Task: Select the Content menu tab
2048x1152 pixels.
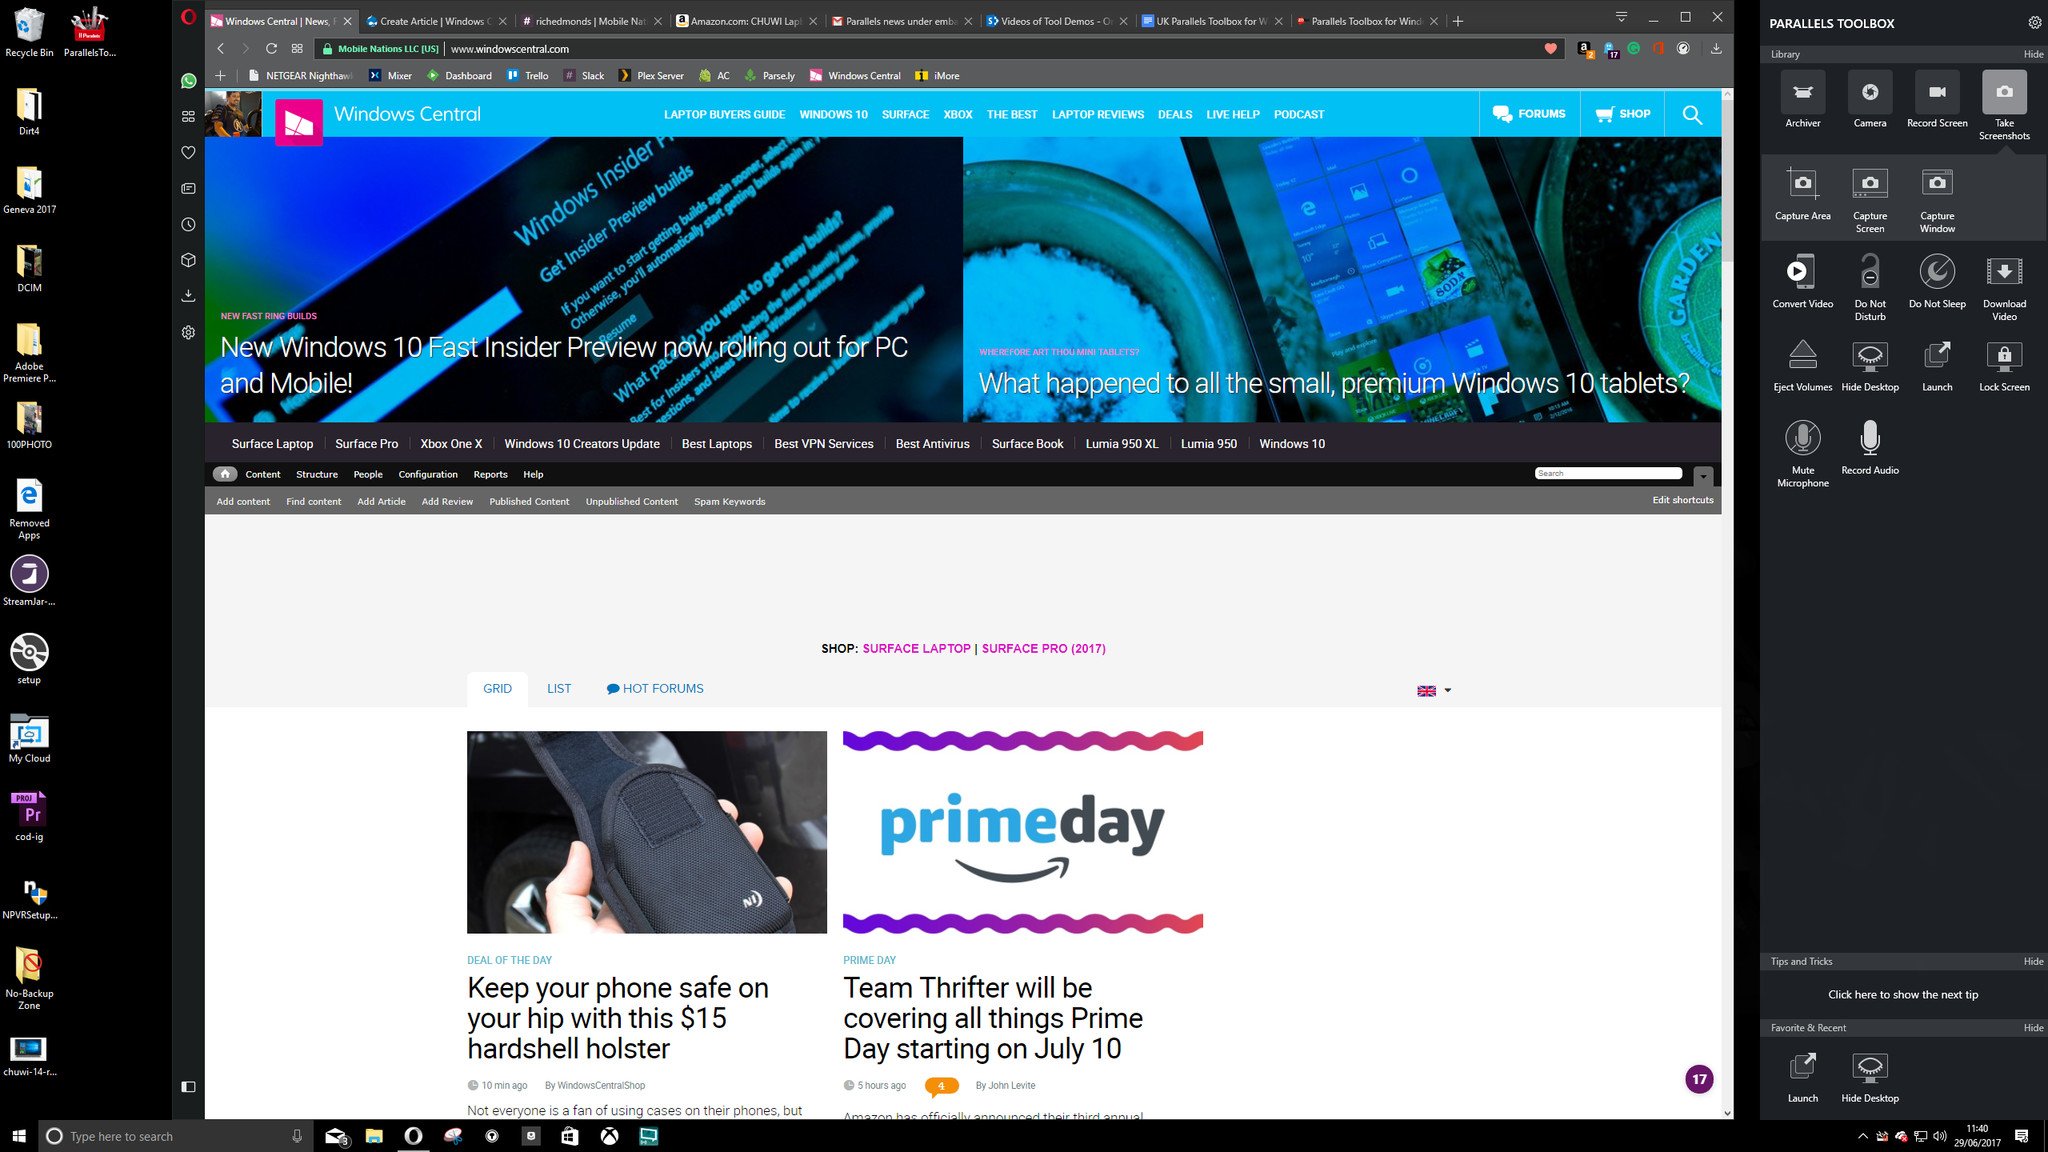Action: [x=263, y=473]
